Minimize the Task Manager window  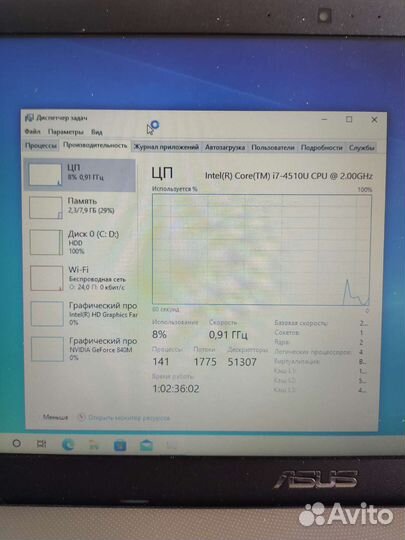[x=324, y=119]
